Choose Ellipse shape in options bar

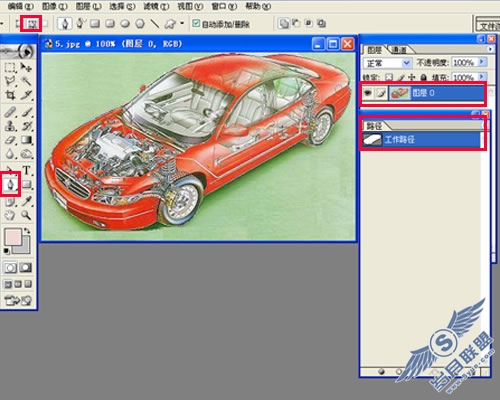point(125,24)
